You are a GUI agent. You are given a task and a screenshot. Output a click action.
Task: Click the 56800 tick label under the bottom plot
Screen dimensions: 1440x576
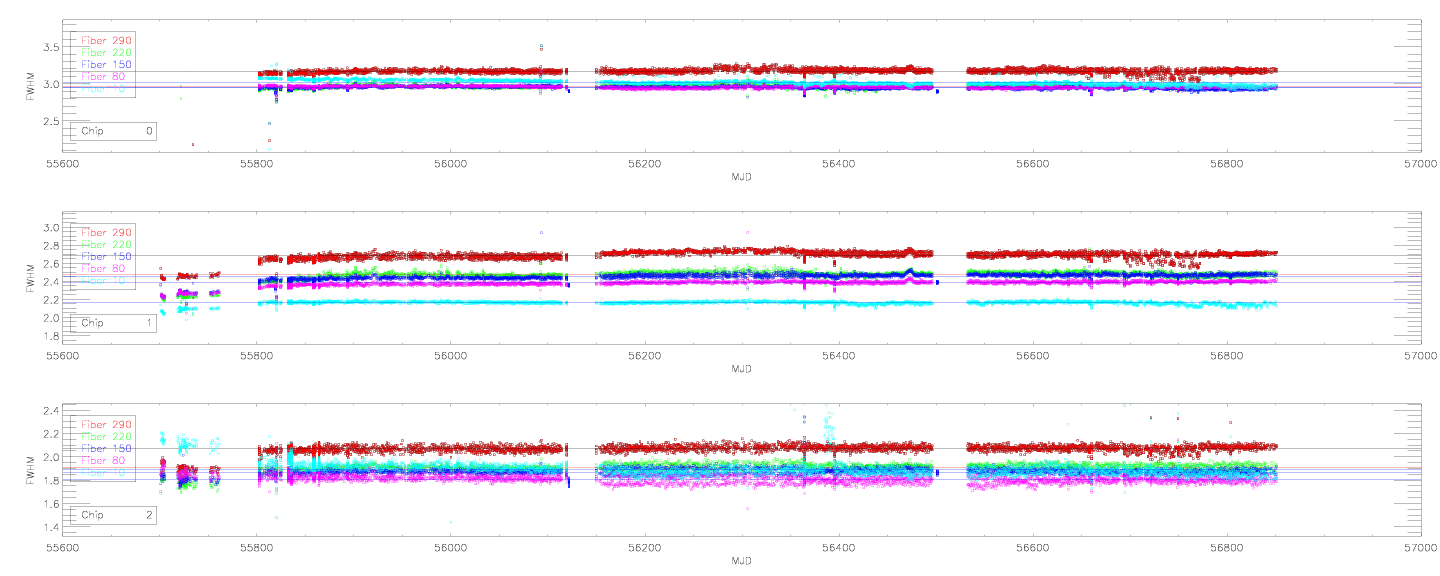point(1226,548)
